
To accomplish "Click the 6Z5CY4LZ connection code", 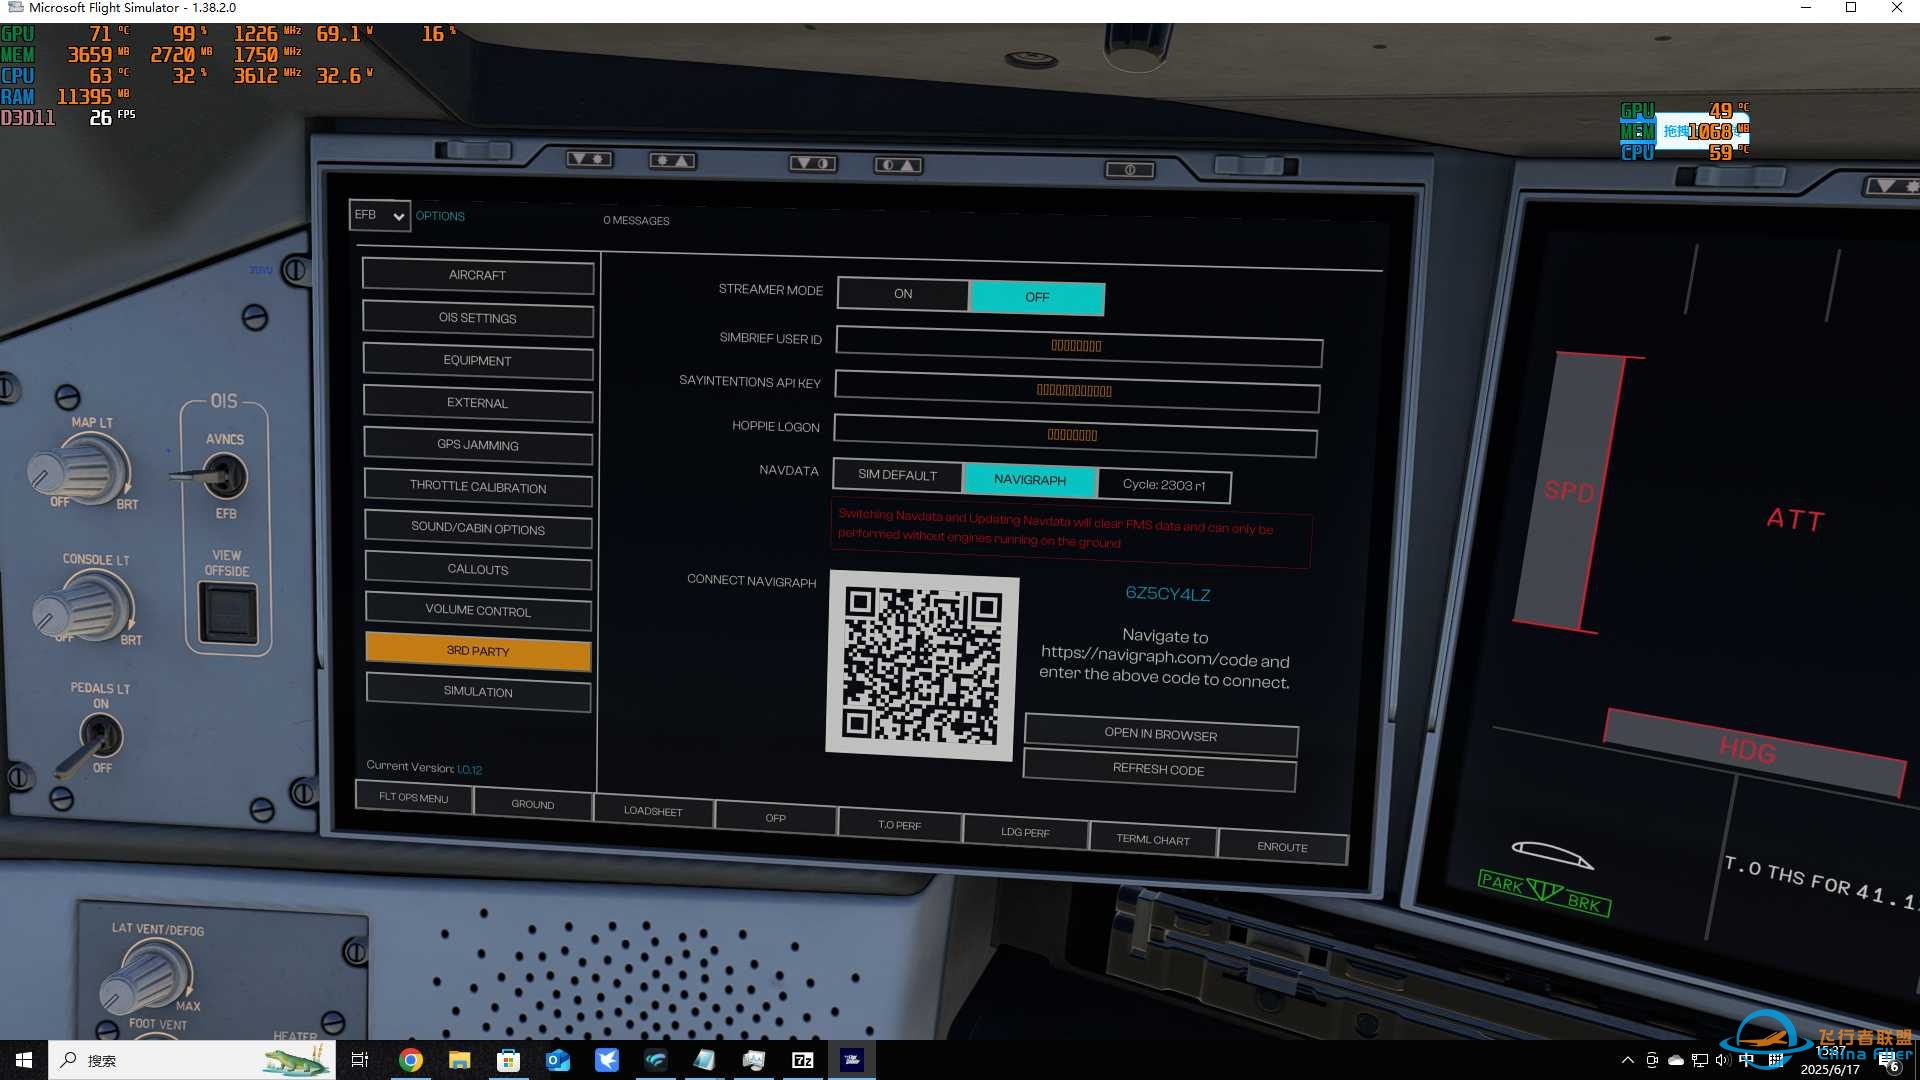I will pyautogui.click(x=1168, y=594).
